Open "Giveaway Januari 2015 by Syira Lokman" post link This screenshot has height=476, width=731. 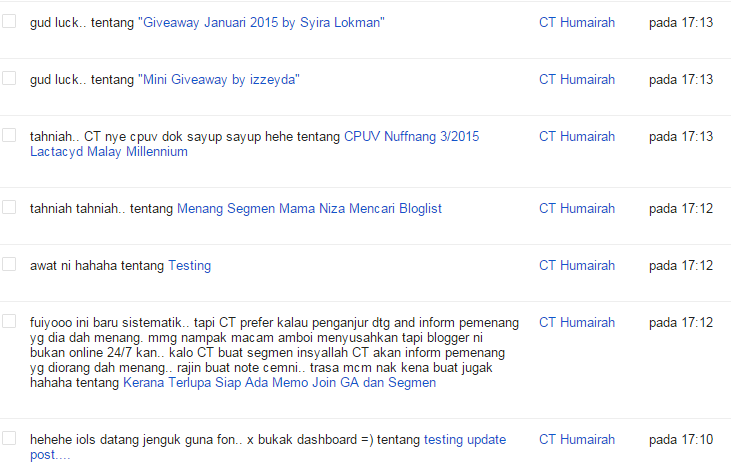(x=261, y=22)
